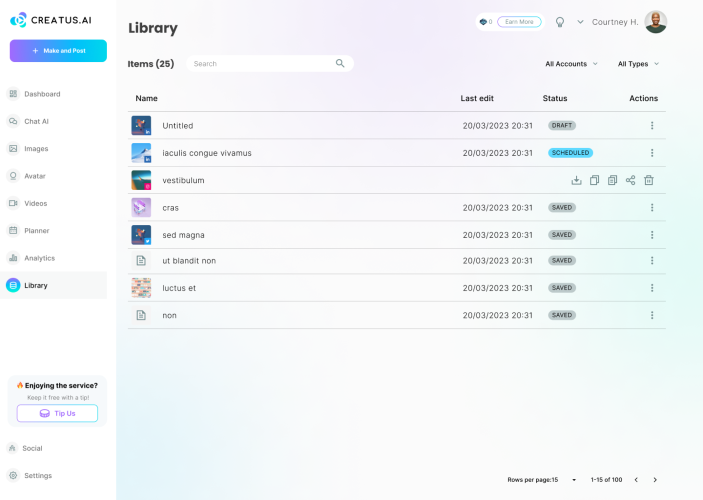Open Settings from the sidebar
Image resolution: width=703 pixels, height=500 pixels.
pos(38,475)
